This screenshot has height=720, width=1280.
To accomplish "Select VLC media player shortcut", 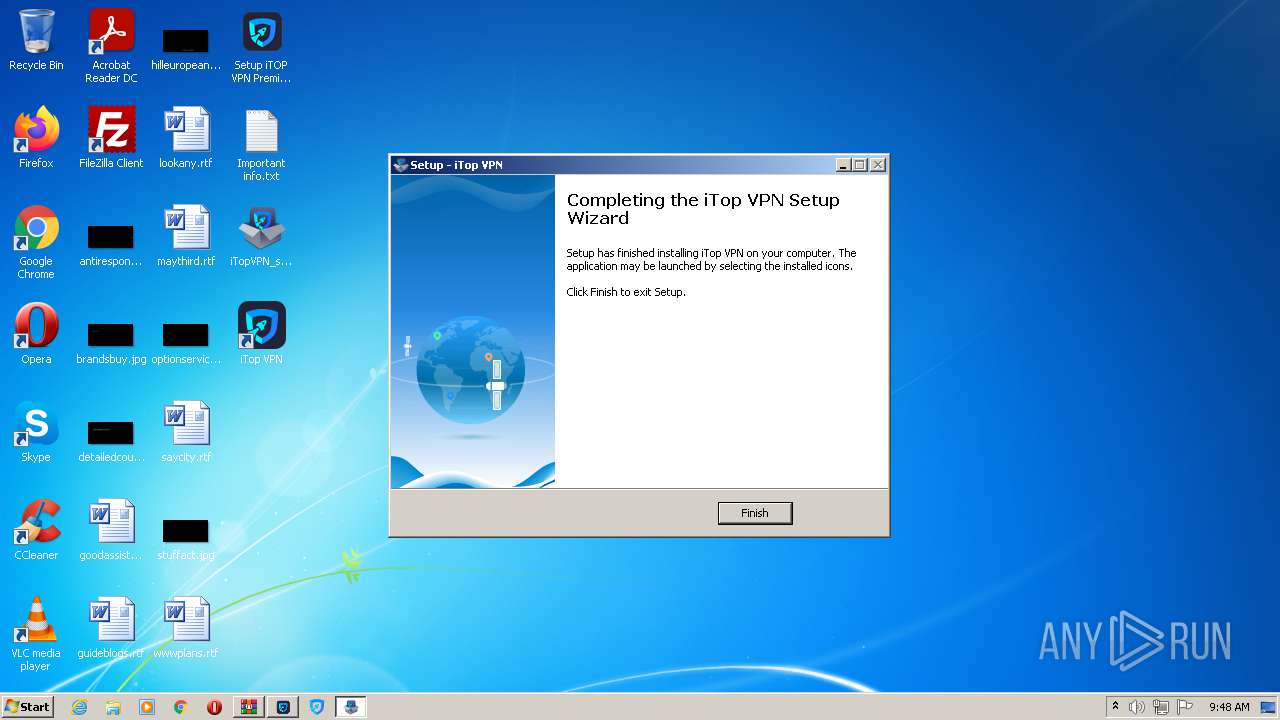I will [36, 634].
